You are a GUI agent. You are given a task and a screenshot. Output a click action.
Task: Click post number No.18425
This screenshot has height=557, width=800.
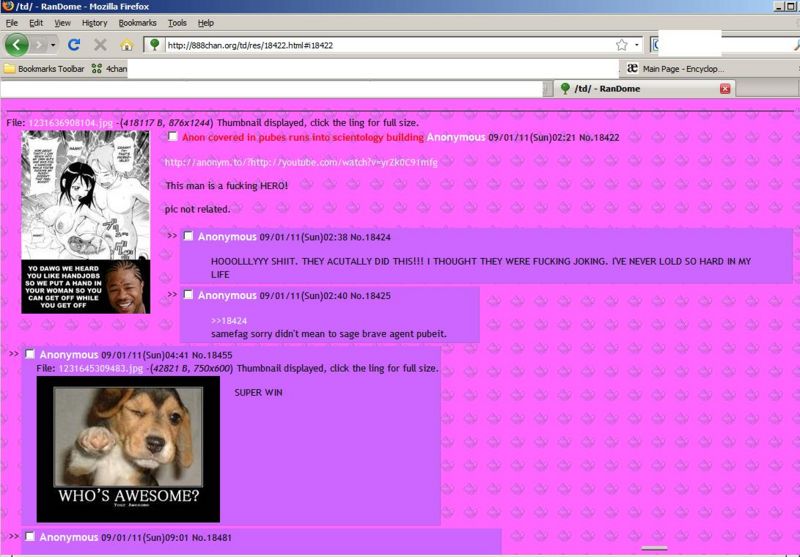[x=370, y=296]
